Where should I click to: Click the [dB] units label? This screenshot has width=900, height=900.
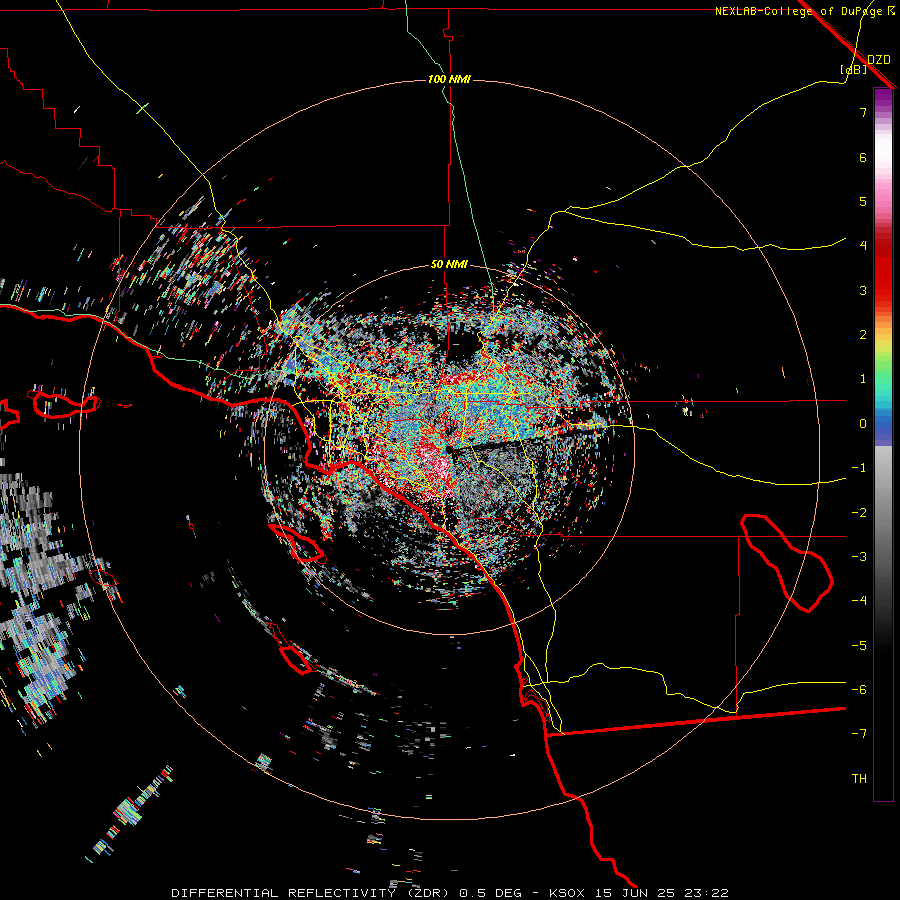point(854,69)
